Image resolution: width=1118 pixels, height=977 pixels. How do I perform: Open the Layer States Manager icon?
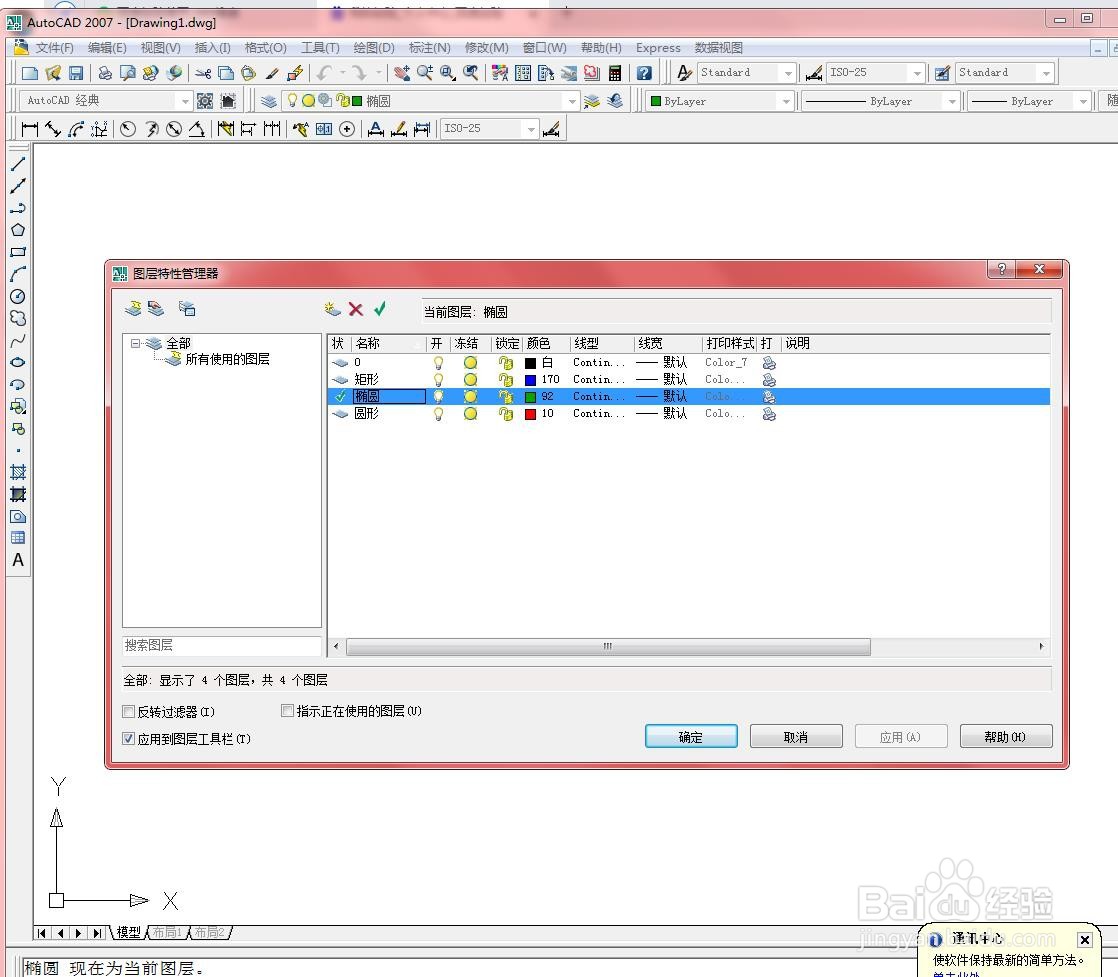click(188, 309)
